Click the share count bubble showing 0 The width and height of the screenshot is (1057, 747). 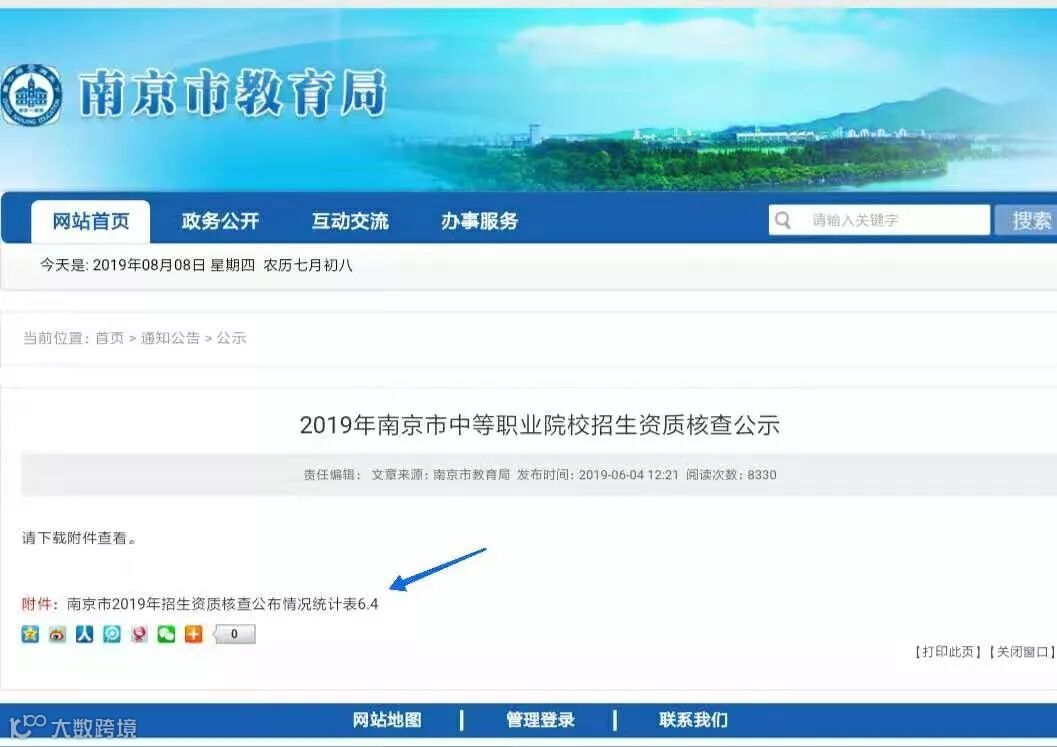(234, 634)
